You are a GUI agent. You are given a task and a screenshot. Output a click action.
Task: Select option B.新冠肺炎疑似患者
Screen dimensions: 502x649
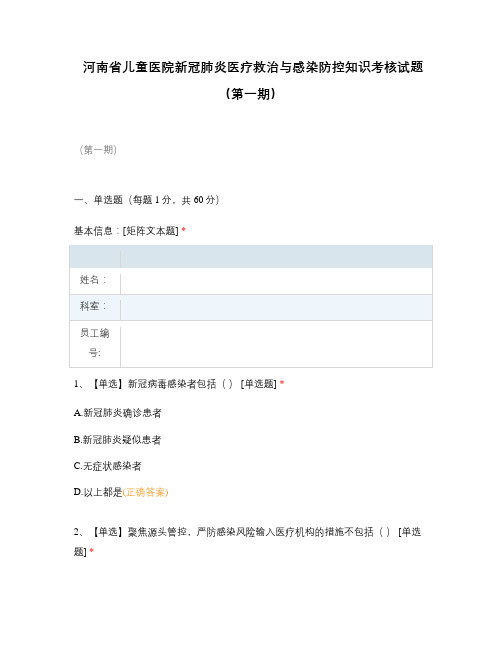[x=118, y=440]
